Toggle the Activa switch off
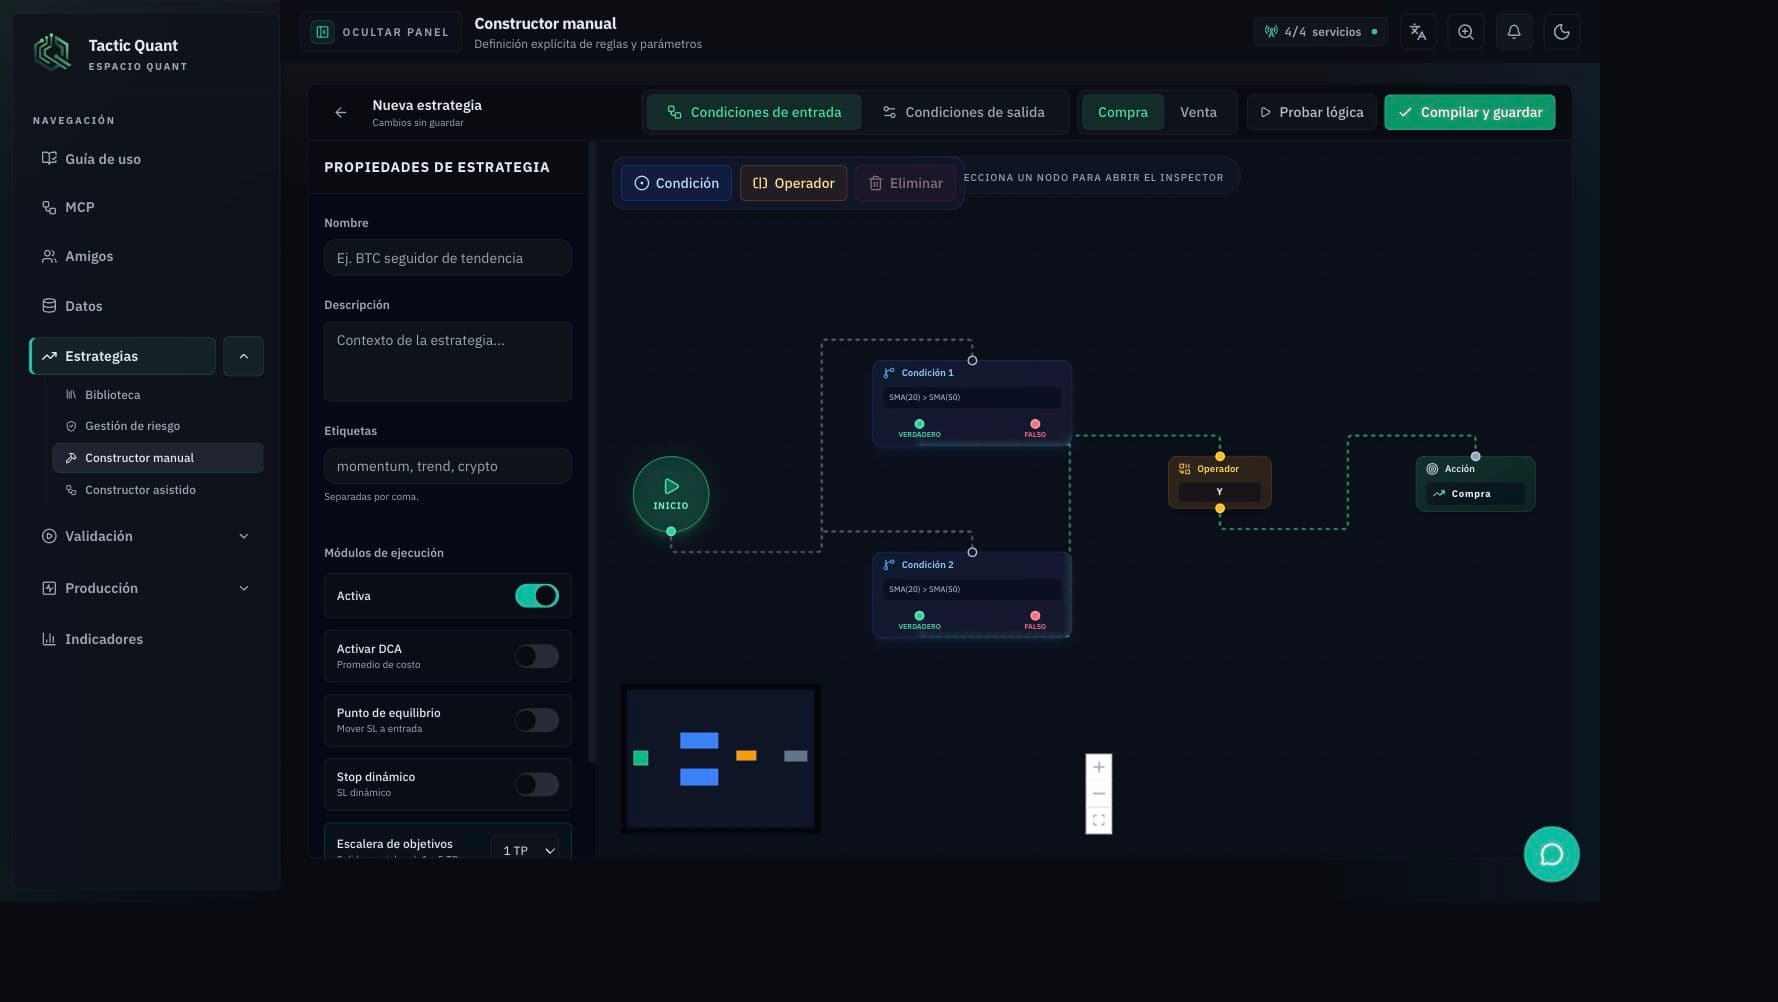 pyautogui.click(x=537, y=596)
